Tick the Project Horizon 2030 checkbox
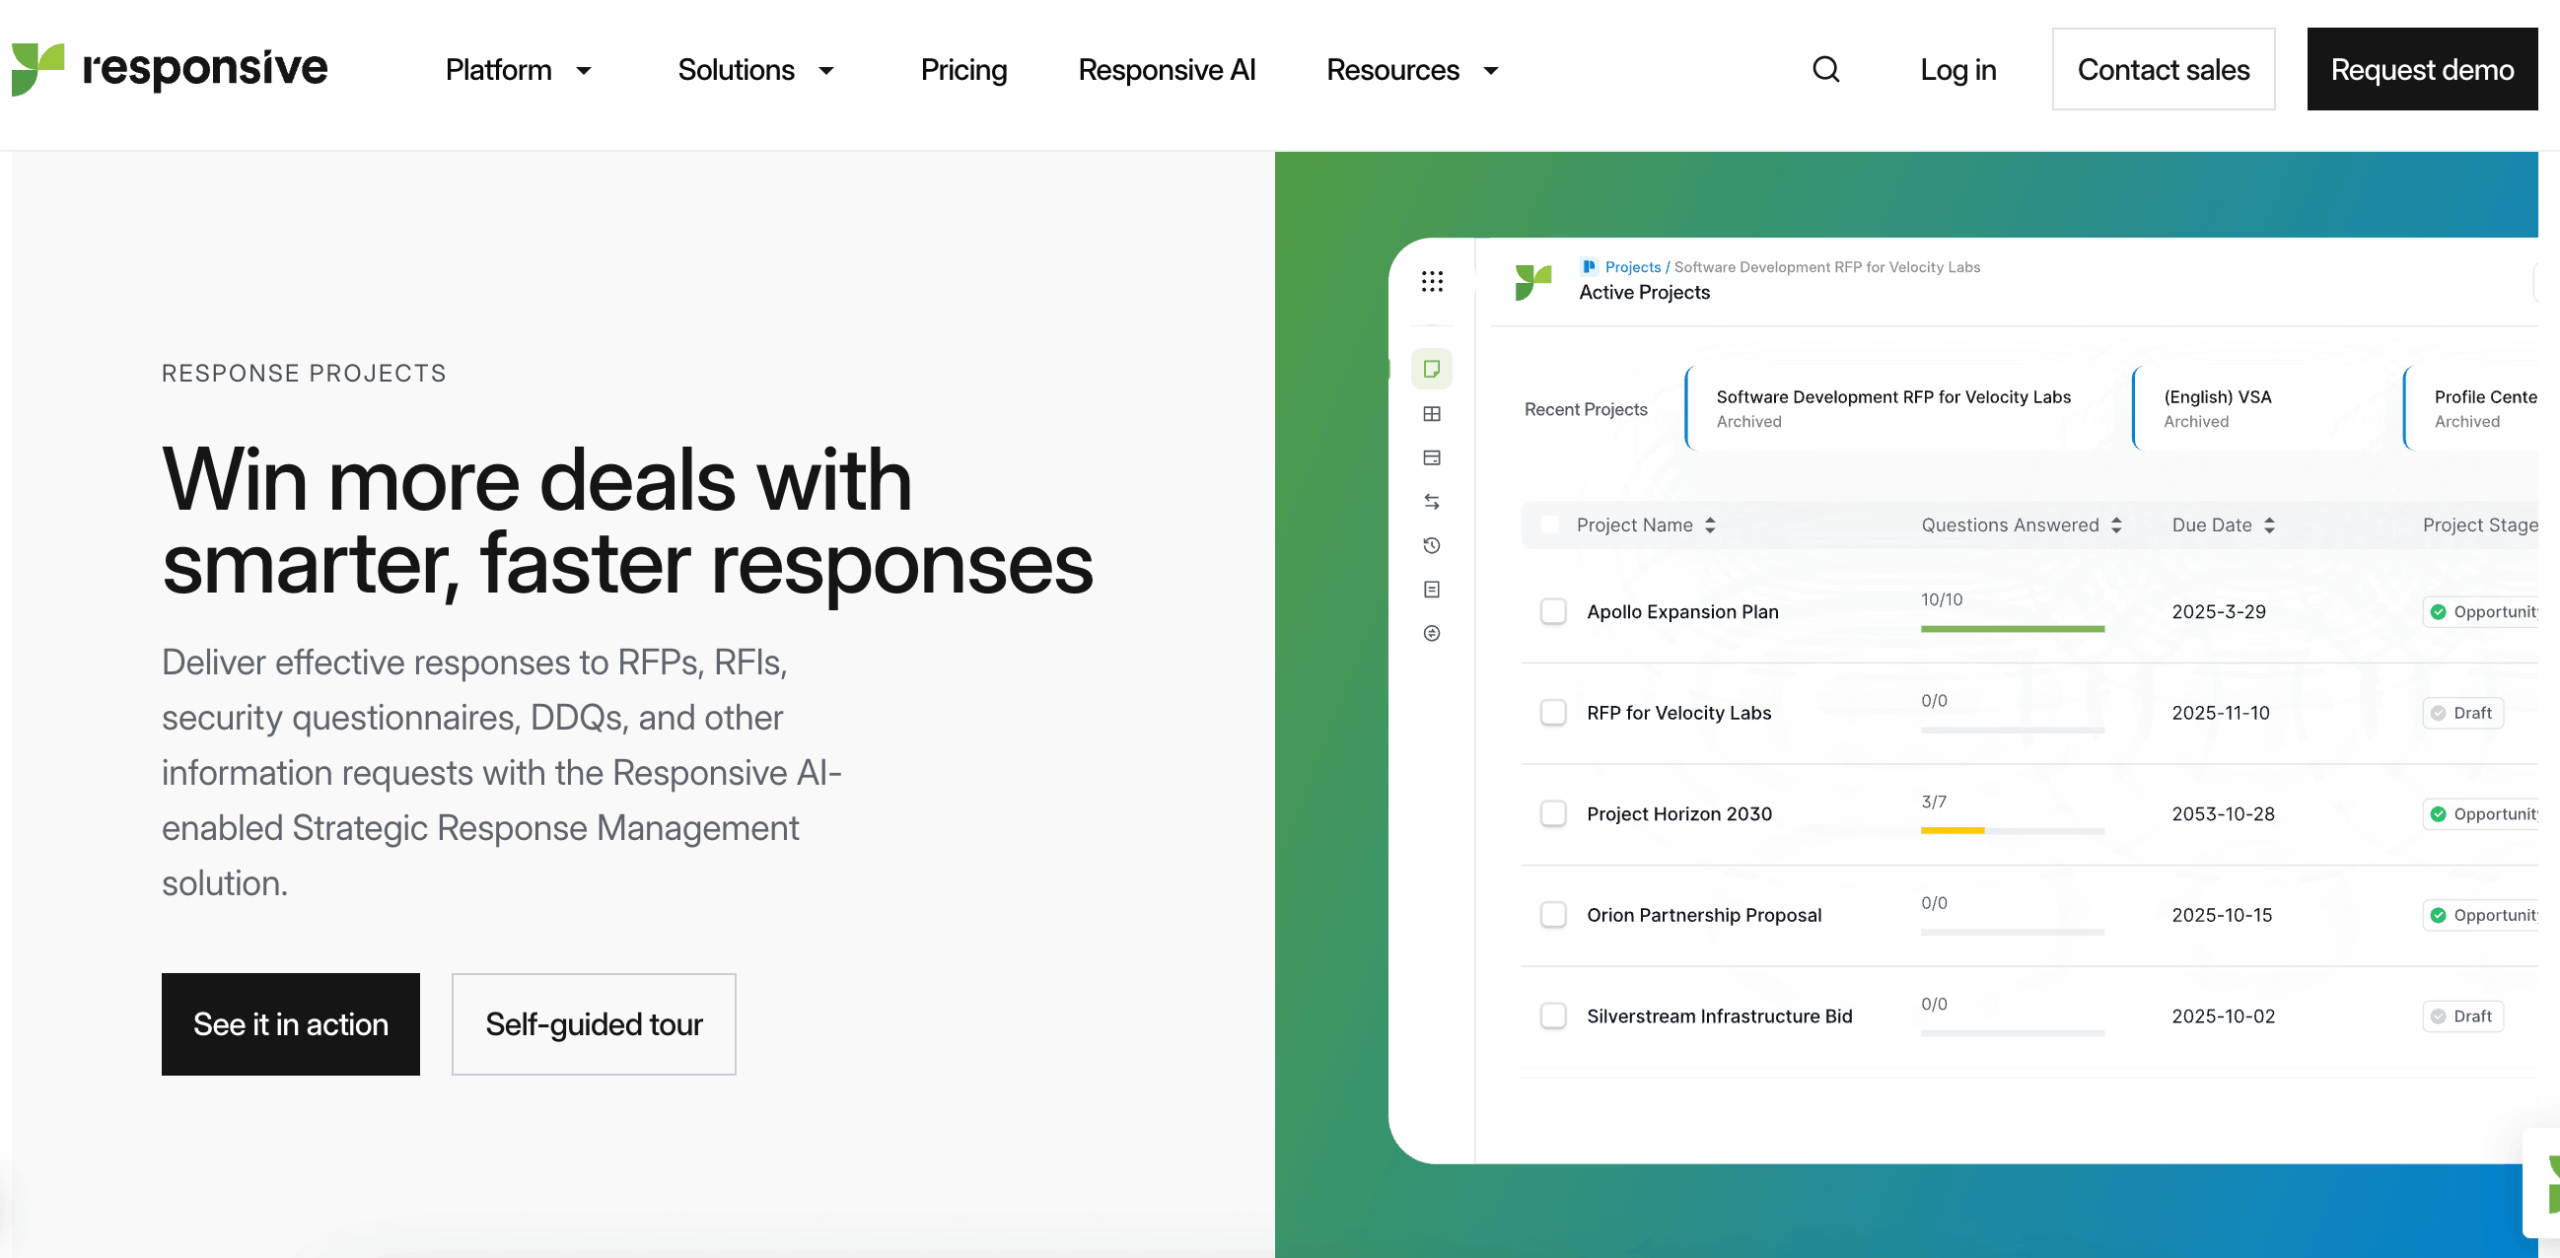The width and height of the screenshot is (2560, 1258). tap(1553, 813)
